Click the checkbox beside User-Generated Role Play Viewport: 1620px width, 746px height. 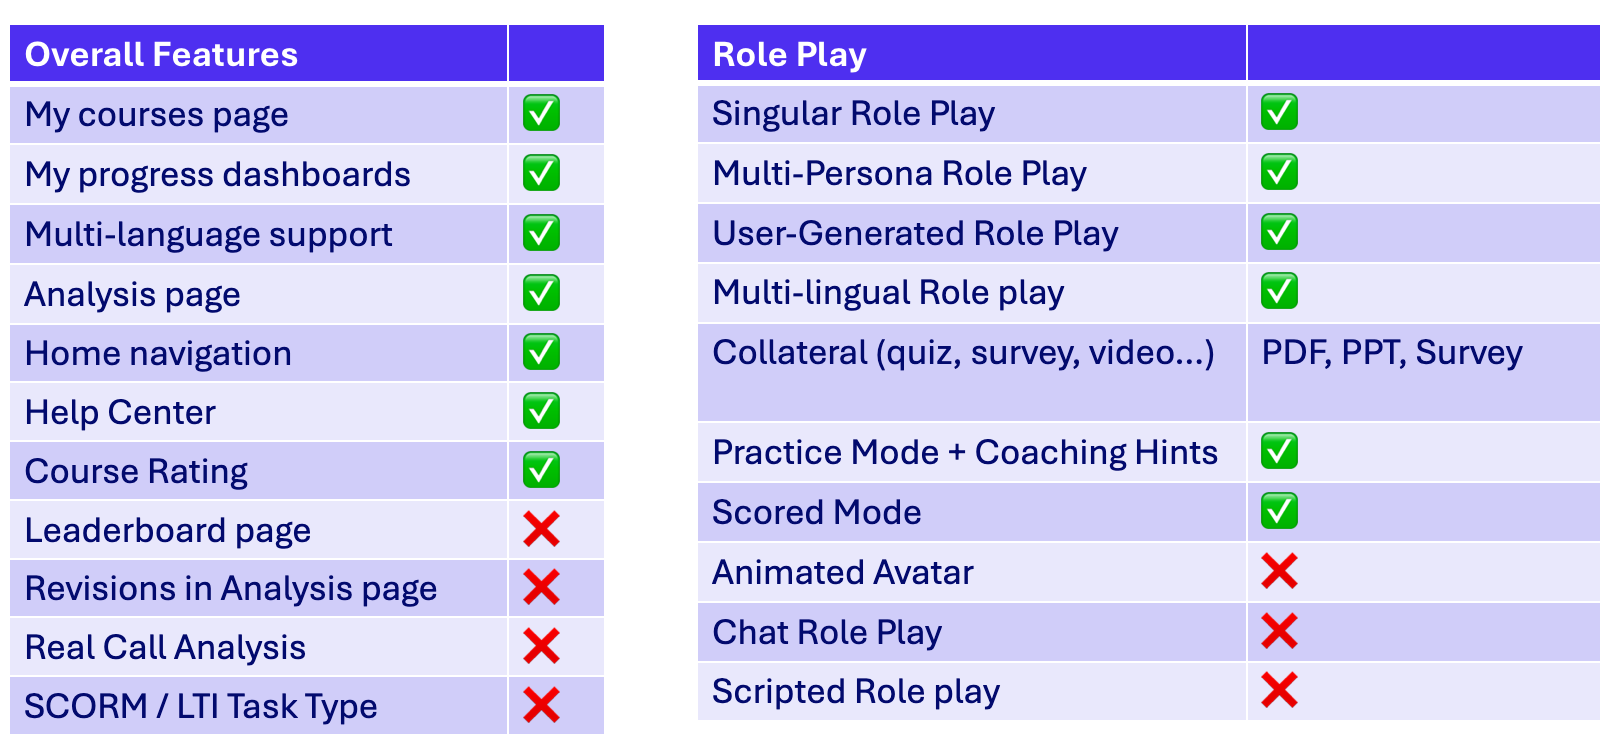point(1279,233)
